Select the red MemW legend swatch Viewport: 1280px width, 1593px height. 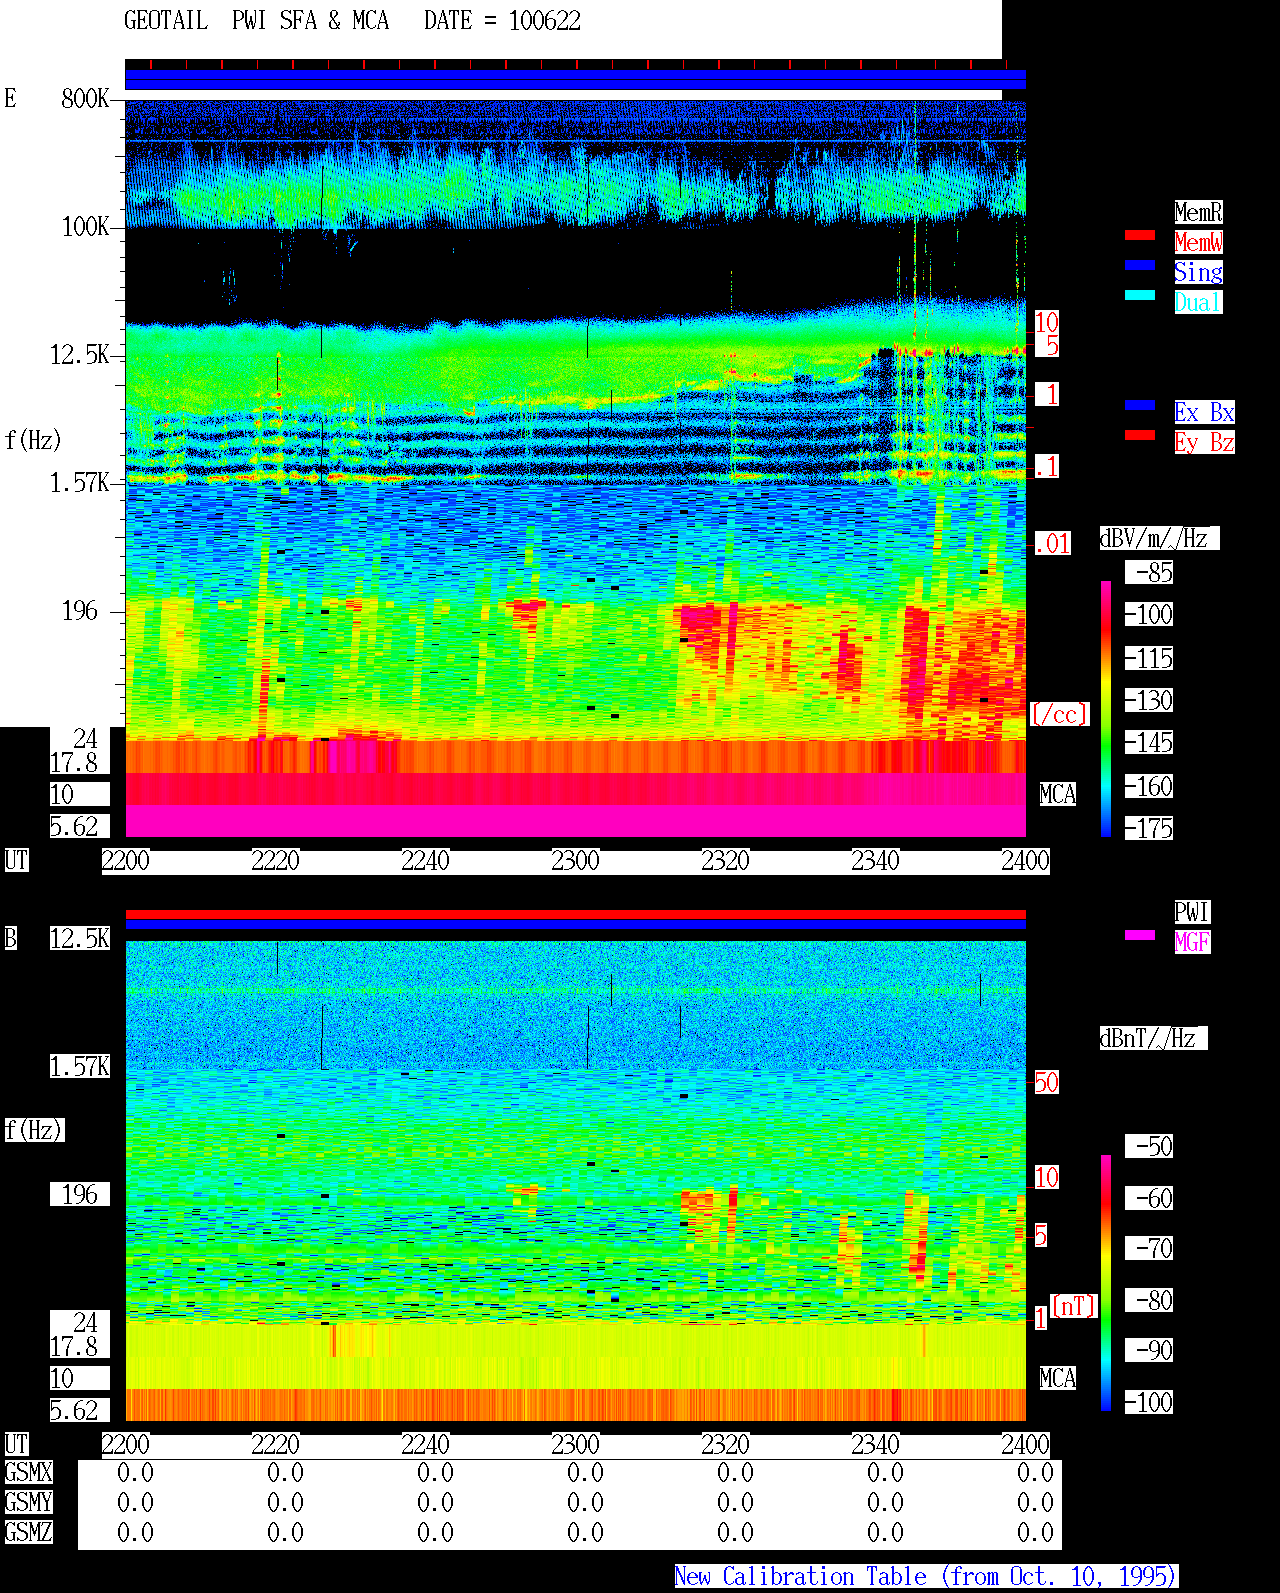click(x=1140, y=235)
